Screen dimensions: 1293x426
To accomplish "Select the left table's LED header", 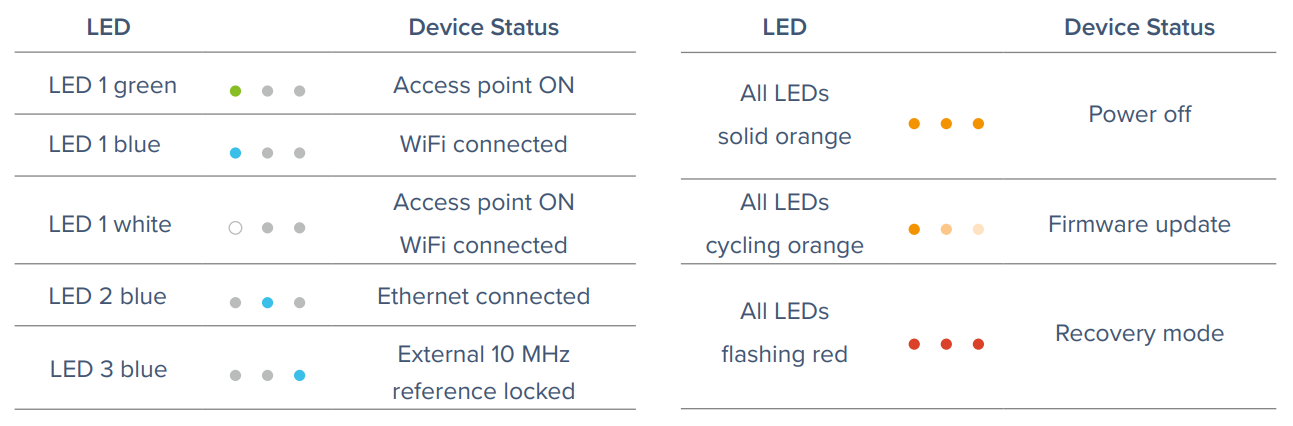I will [x=108, y=27].
